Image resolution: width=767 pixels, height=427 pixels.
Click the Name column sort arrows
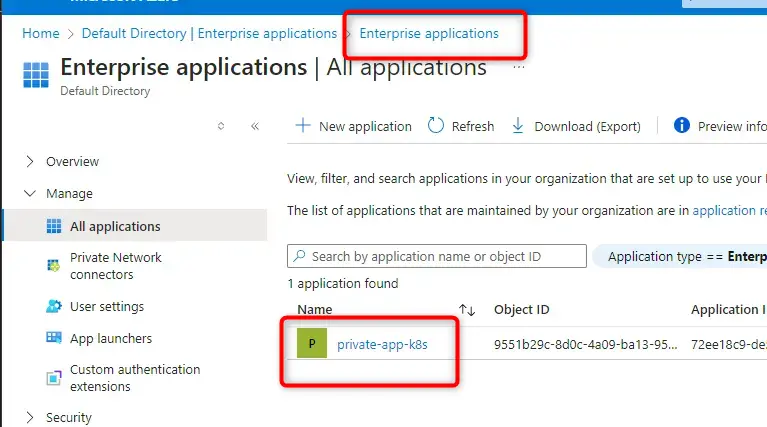467,310
